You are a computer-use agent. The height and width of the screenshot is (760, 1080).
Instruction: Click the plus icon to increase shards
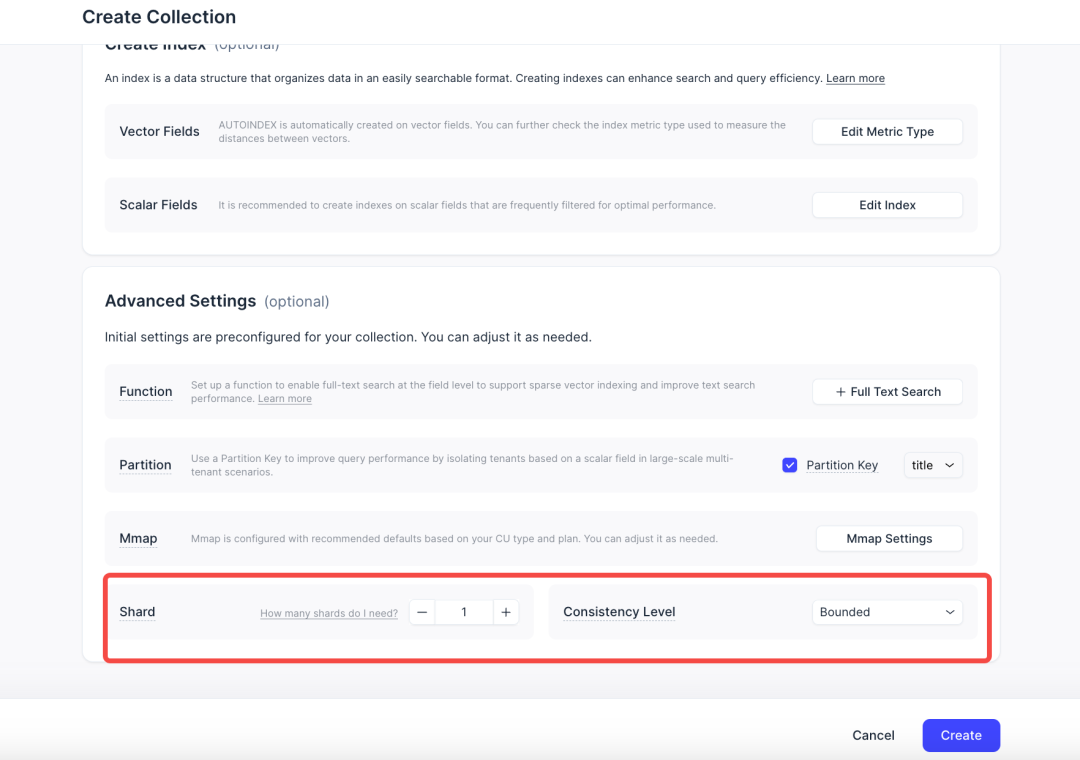tap(506, 612)
